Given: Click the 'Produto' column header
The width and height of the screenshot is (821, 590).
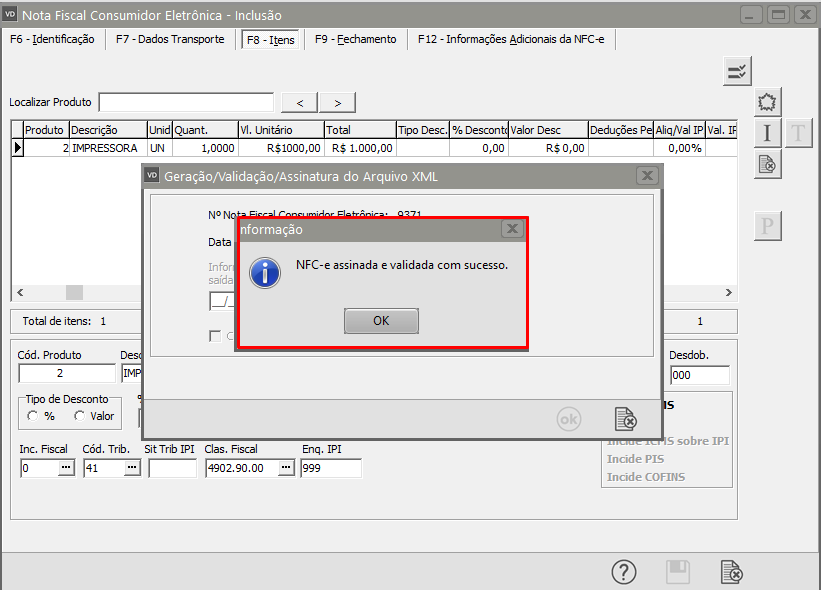Looking at the screenshot, I should coord(47,130).
